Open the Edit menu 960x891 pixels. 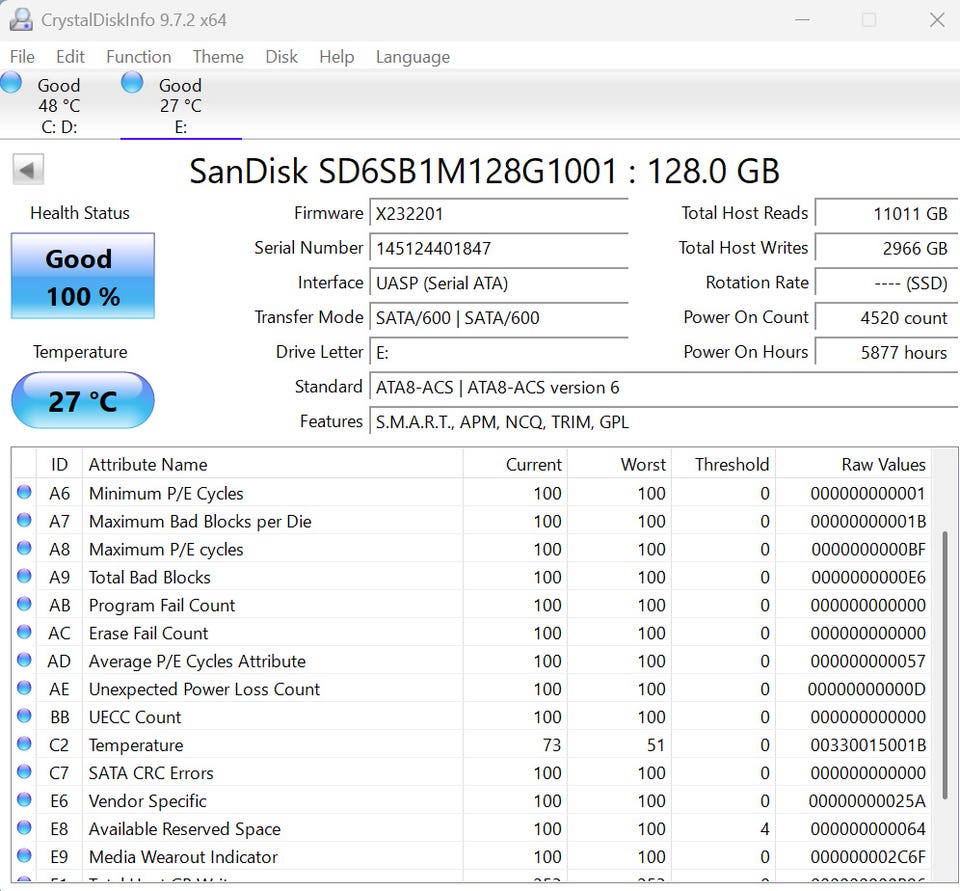[x=70, y=57]
